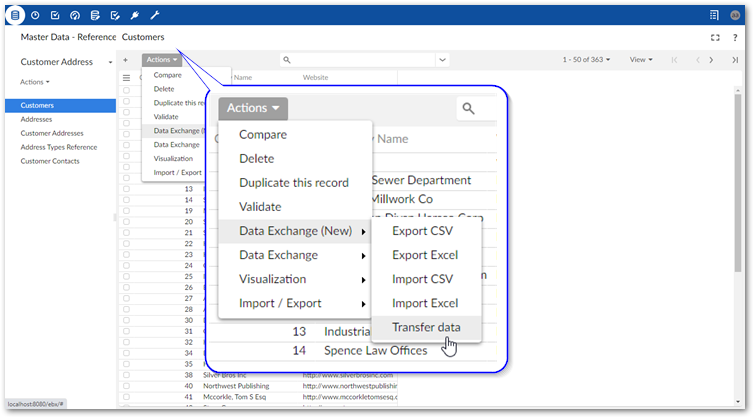Open the Customer Contacts table in sidebar
Screen dimensions: 754x418
[50, 161]
